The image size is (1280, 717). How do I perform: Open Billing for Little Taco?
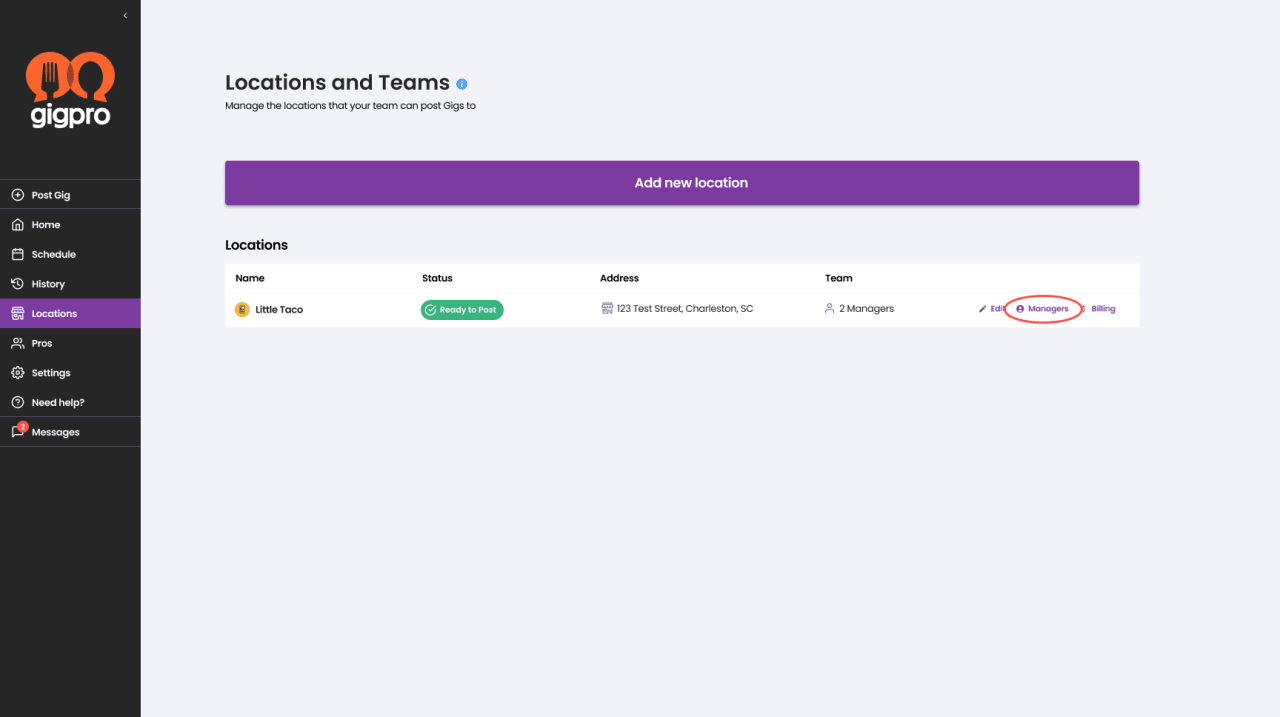(1098, 309)
